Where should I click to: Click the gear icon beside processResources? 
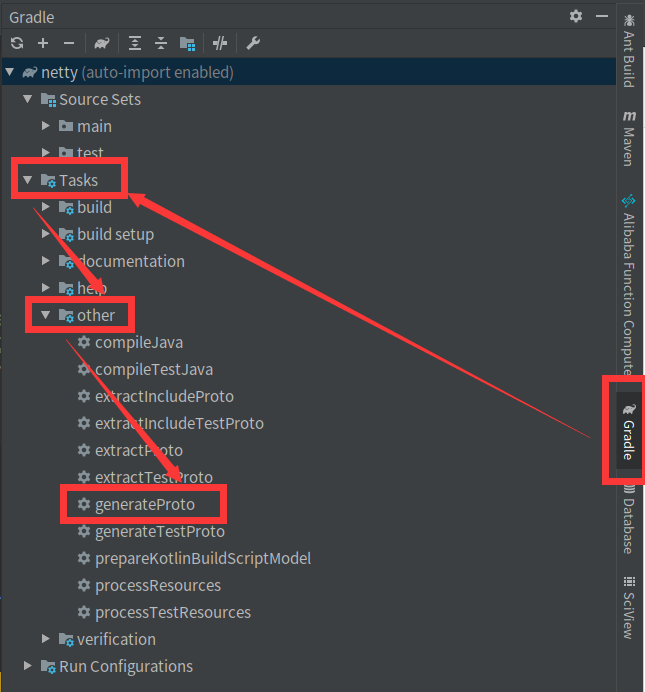(84, 585)
